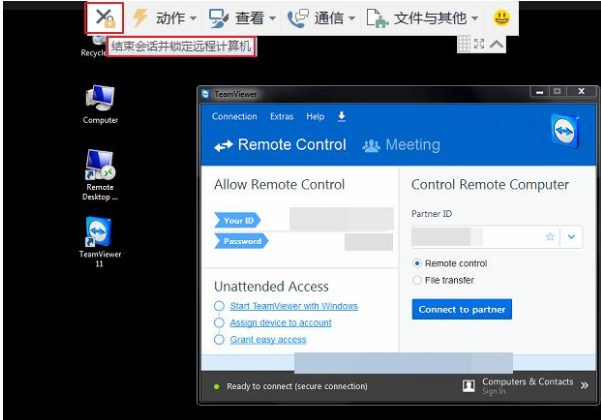Open Computers & Contacts sign in panel

(x=527, y=386)
